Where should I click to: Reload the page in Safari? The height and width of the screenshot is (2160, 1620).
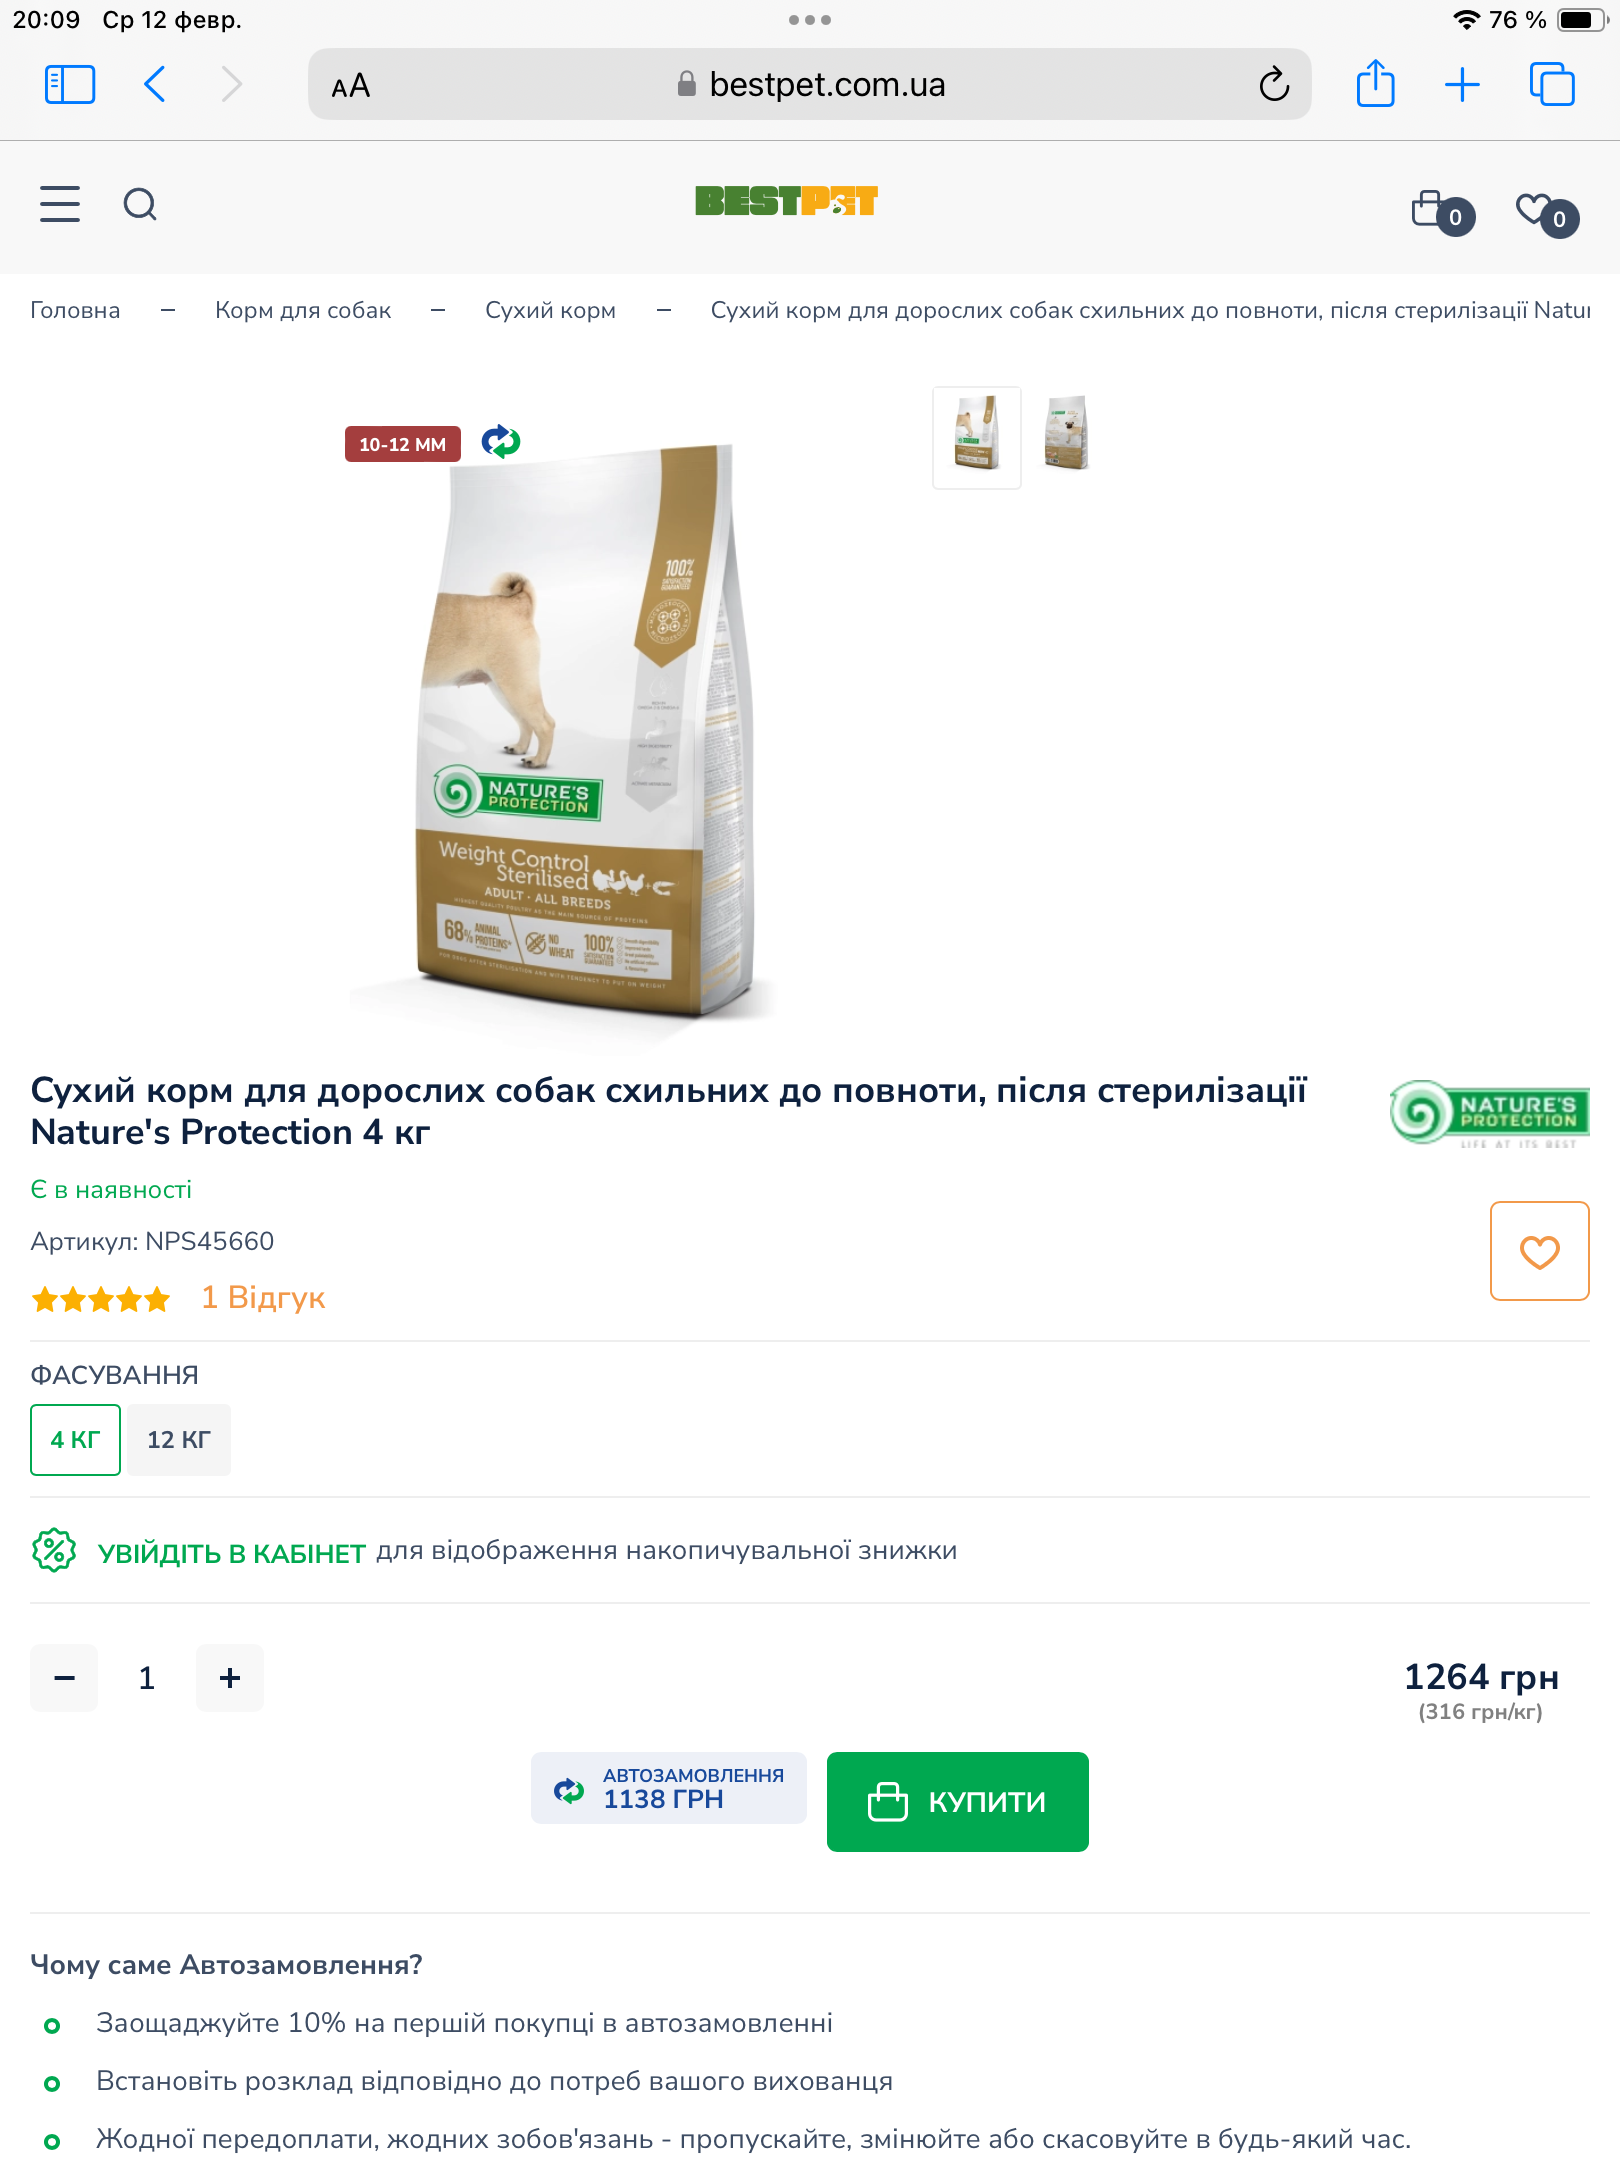[x=1273, y=85]
